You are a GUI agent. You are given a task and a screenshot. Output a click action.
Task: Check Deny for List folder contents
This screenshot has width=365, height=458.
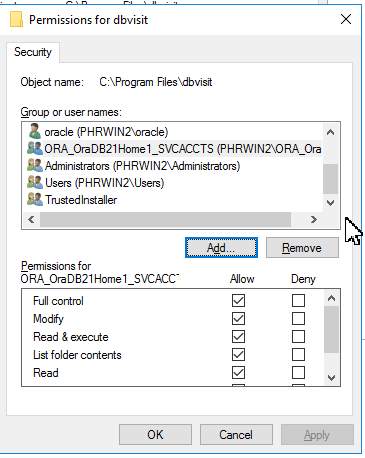pos(298,354)
